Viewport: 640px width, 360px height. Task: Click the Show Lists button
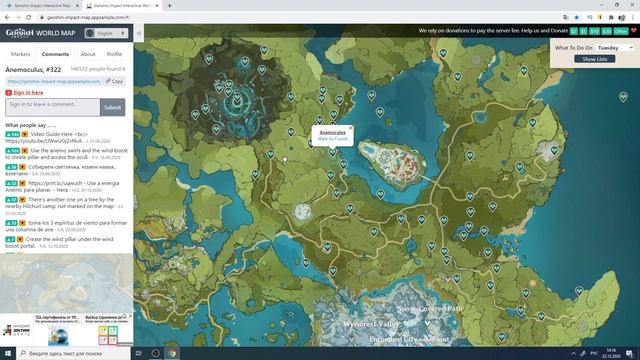[x=595, y=59]
